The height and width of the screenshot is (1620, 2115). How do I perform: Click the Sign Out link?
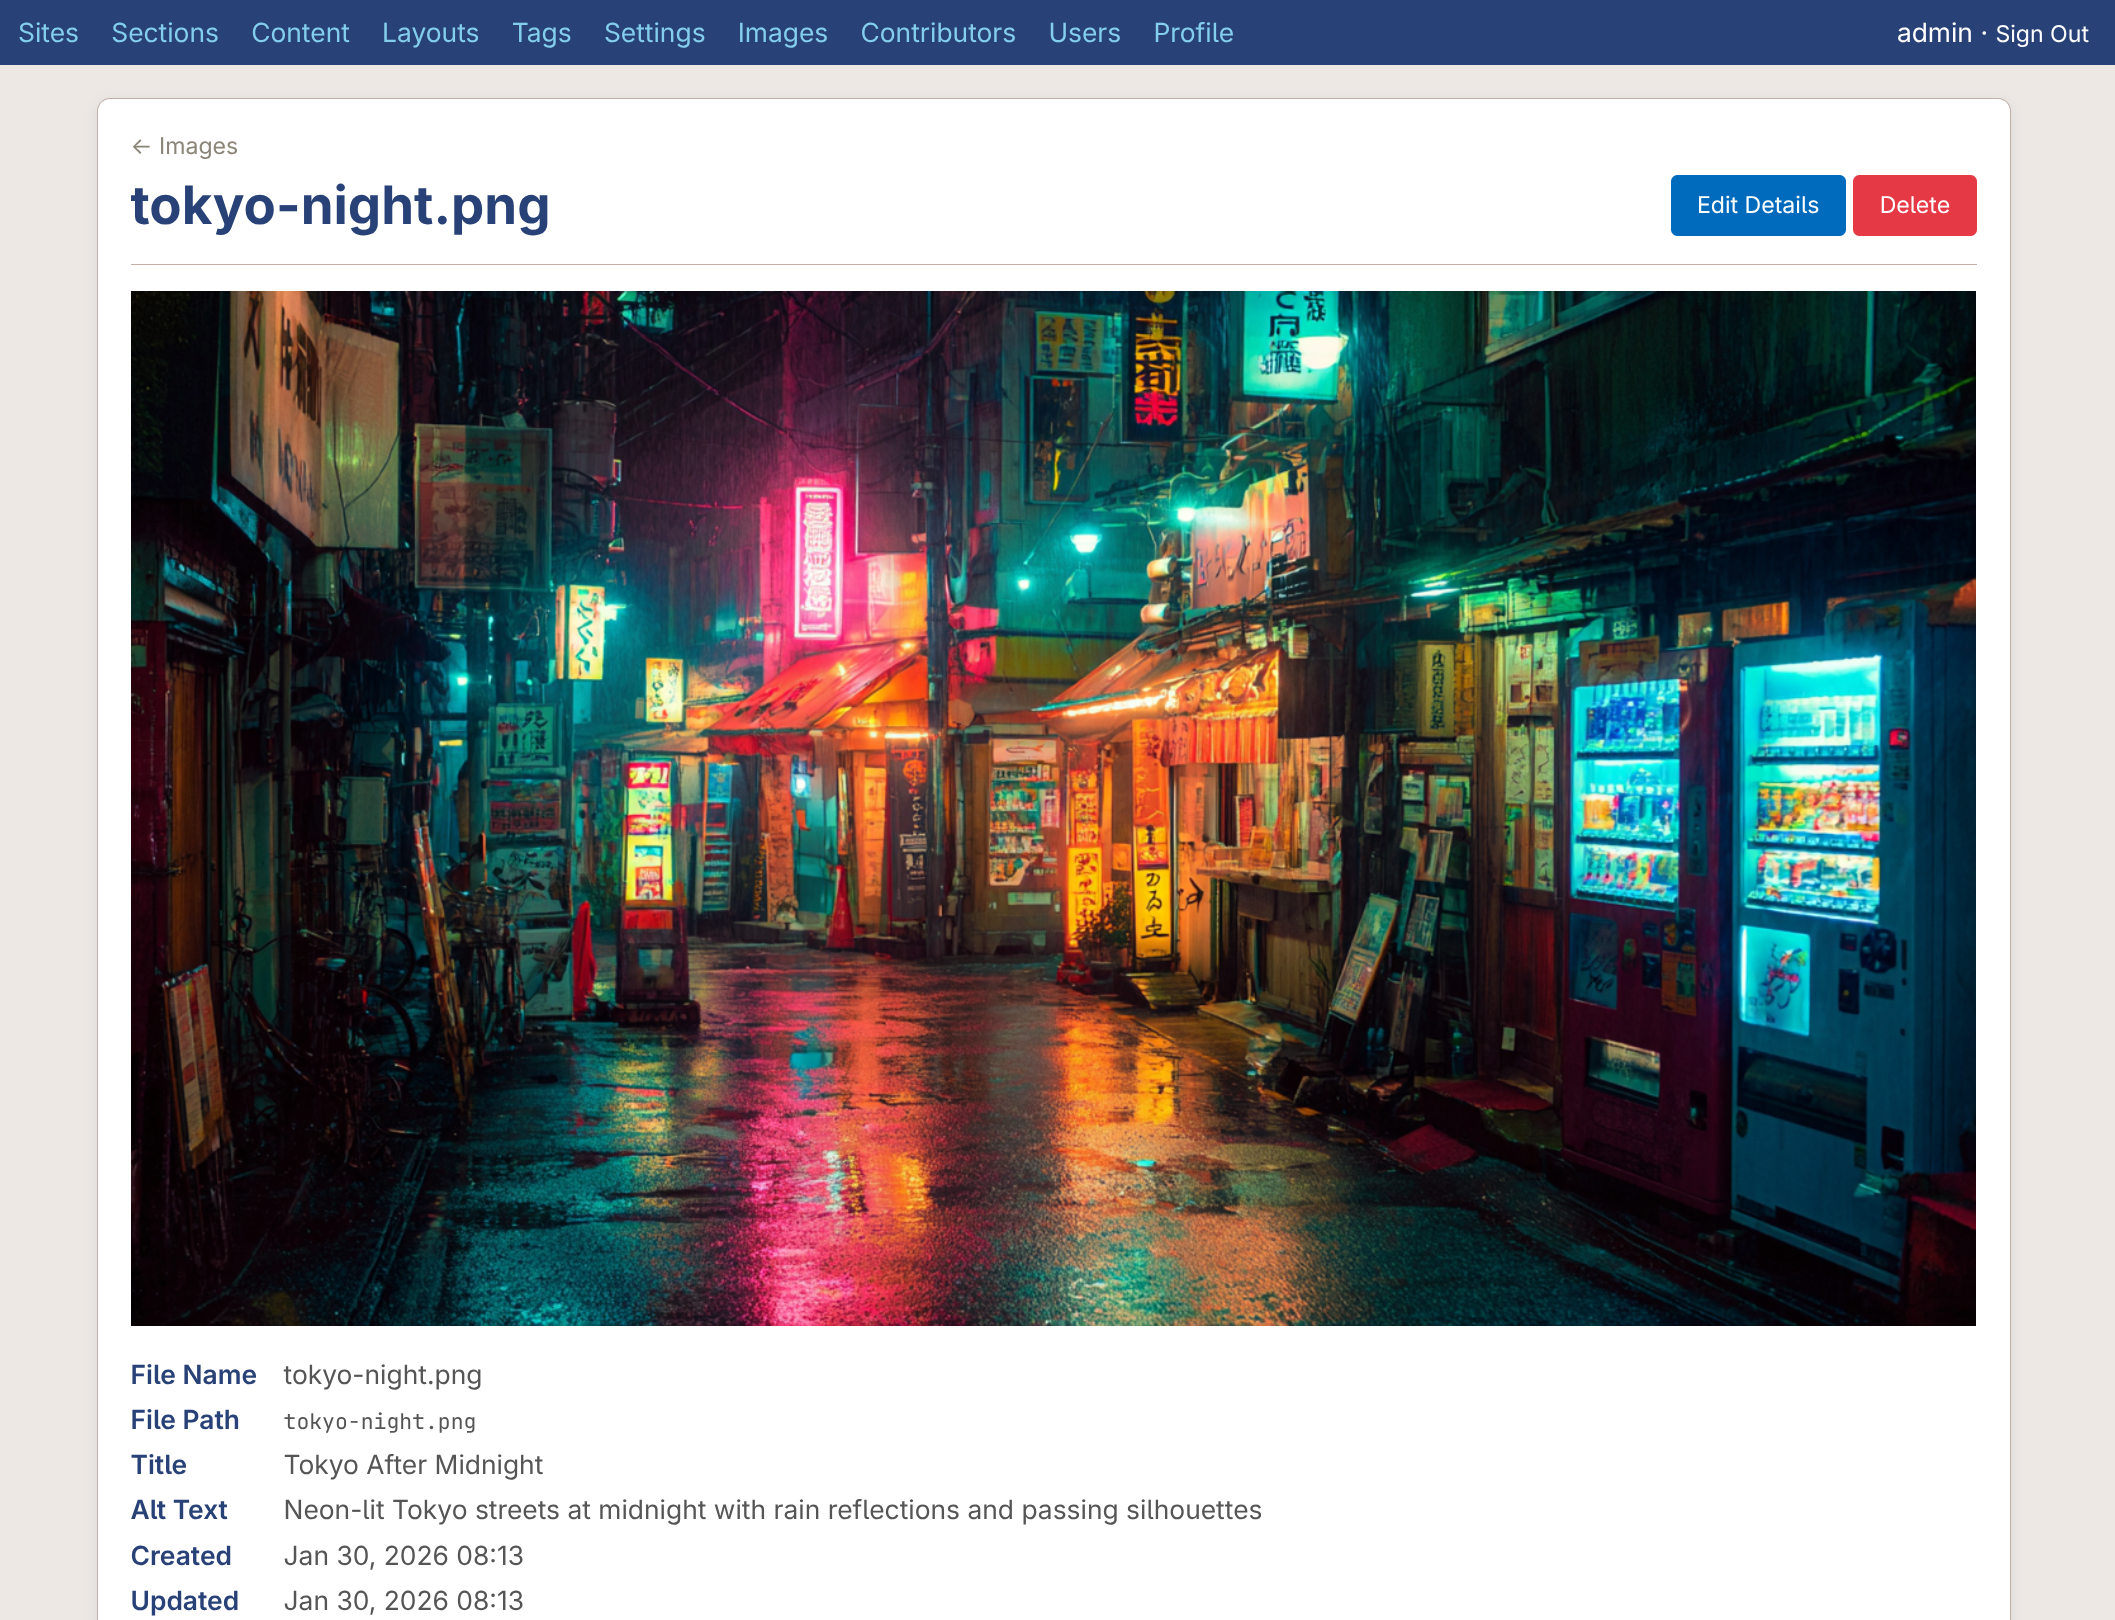[2041, 34]
